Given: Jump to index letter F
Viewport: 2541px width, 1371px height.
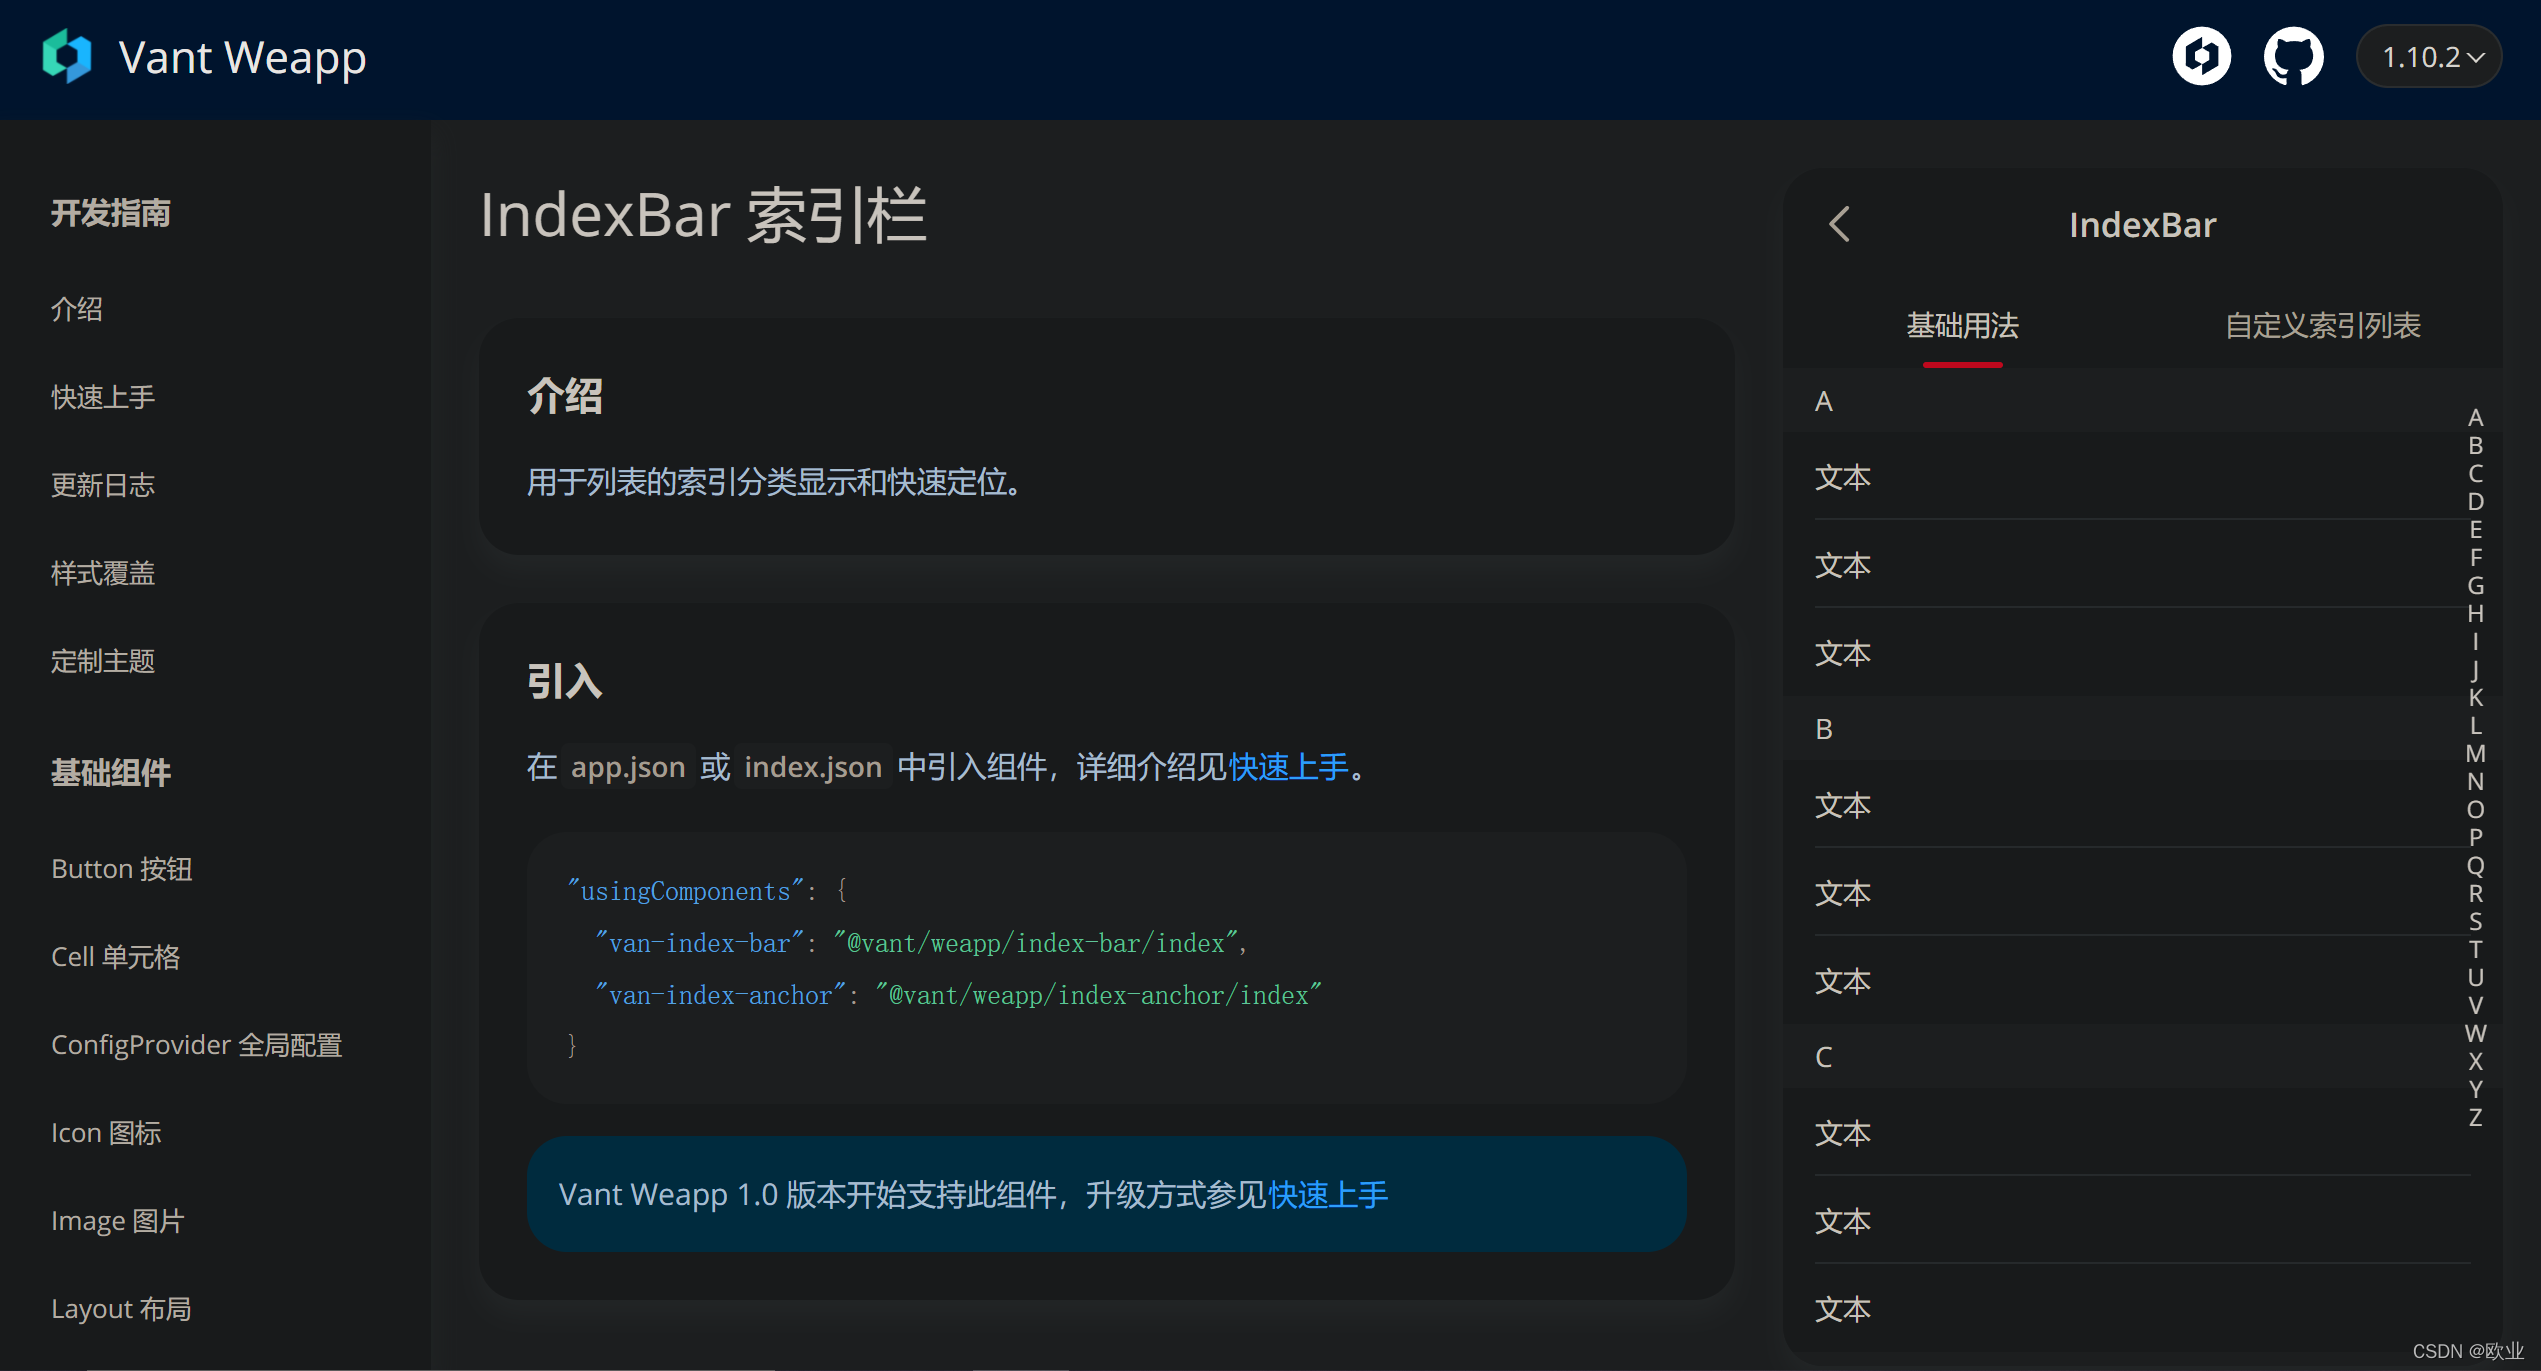Looking at the screenshot, I should coord(2475,558).
